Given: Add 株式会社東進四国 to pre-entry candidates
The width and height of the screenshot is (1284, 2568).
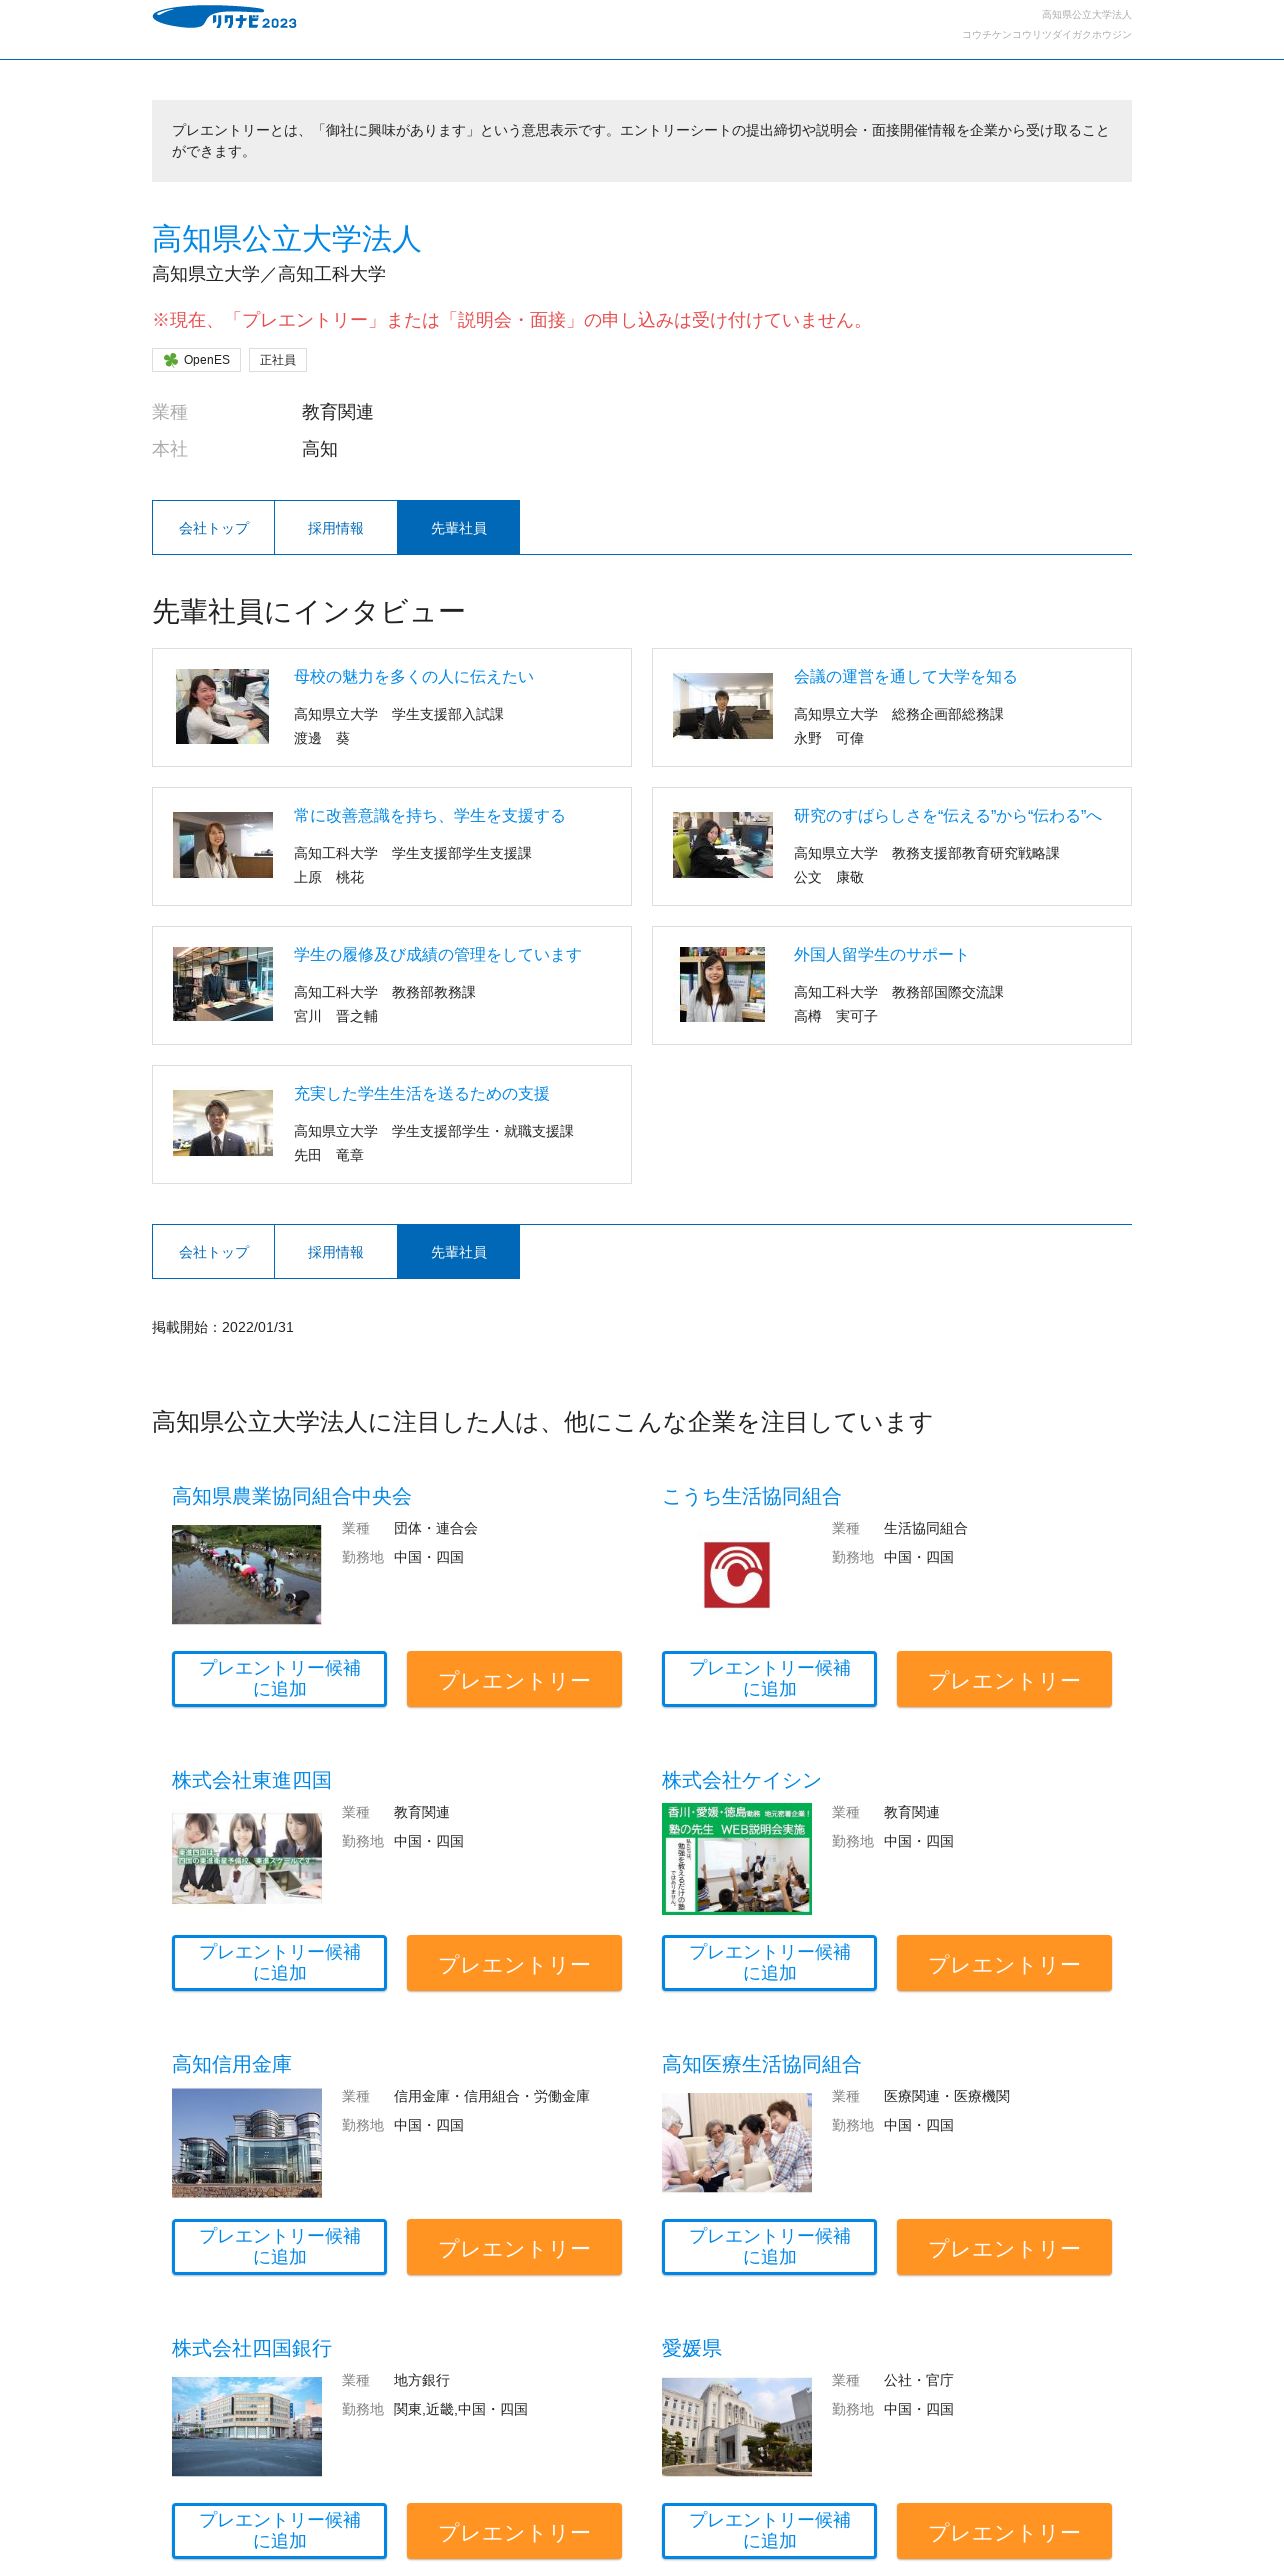Looking at the screenshot, I should click(279, 1963).
